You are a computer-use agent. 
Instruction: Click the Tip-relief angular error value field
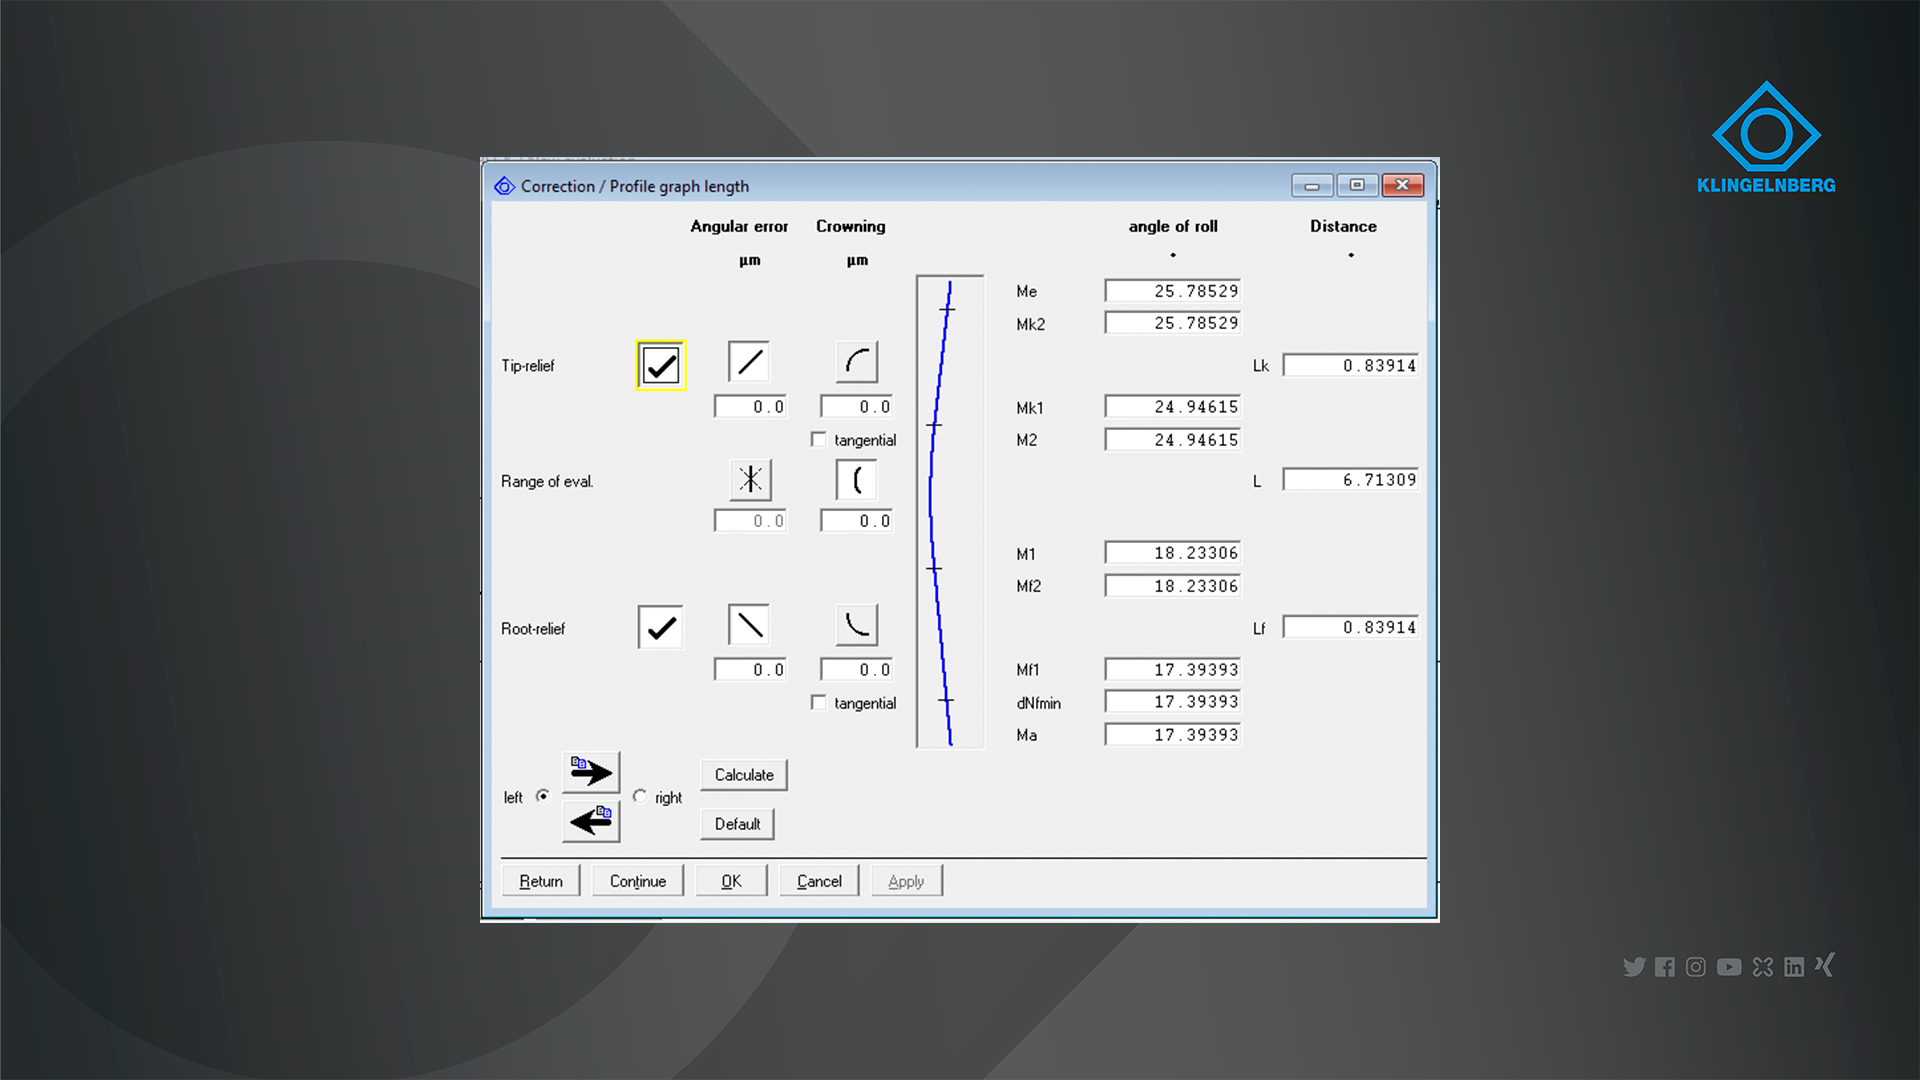click(750, 407)
